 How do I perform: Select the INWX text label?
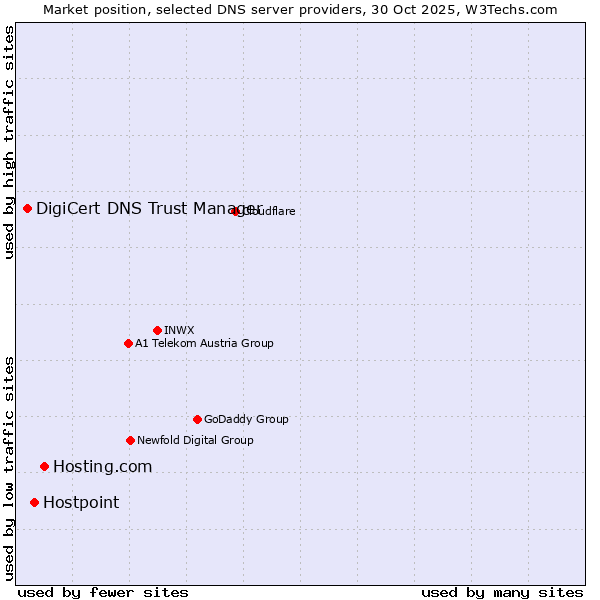coord(179,330)
